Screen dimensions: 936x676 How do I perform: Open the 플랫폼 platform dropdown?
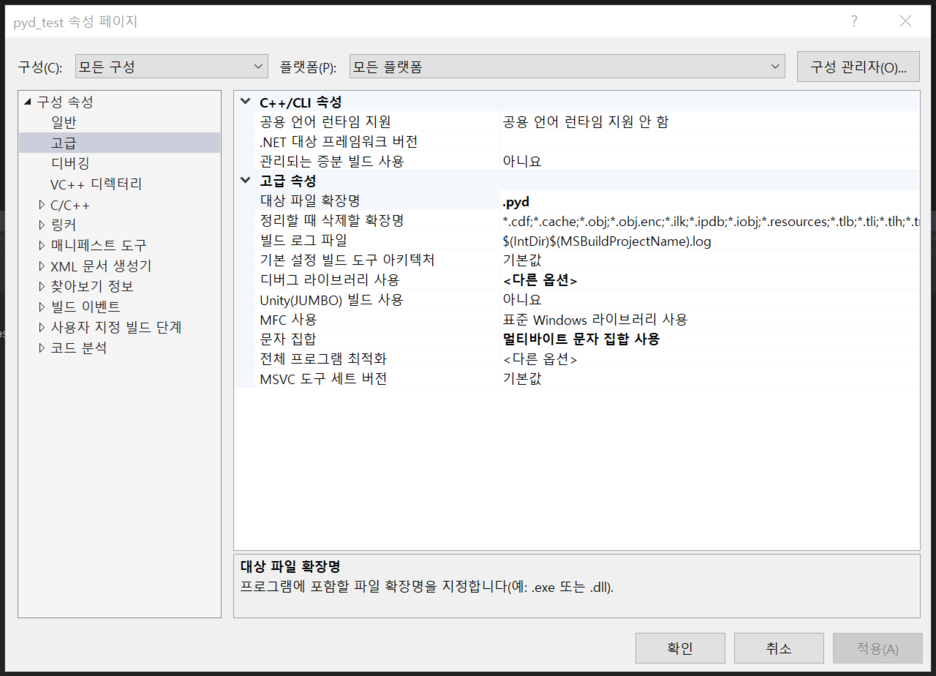[x=567, y=67]
